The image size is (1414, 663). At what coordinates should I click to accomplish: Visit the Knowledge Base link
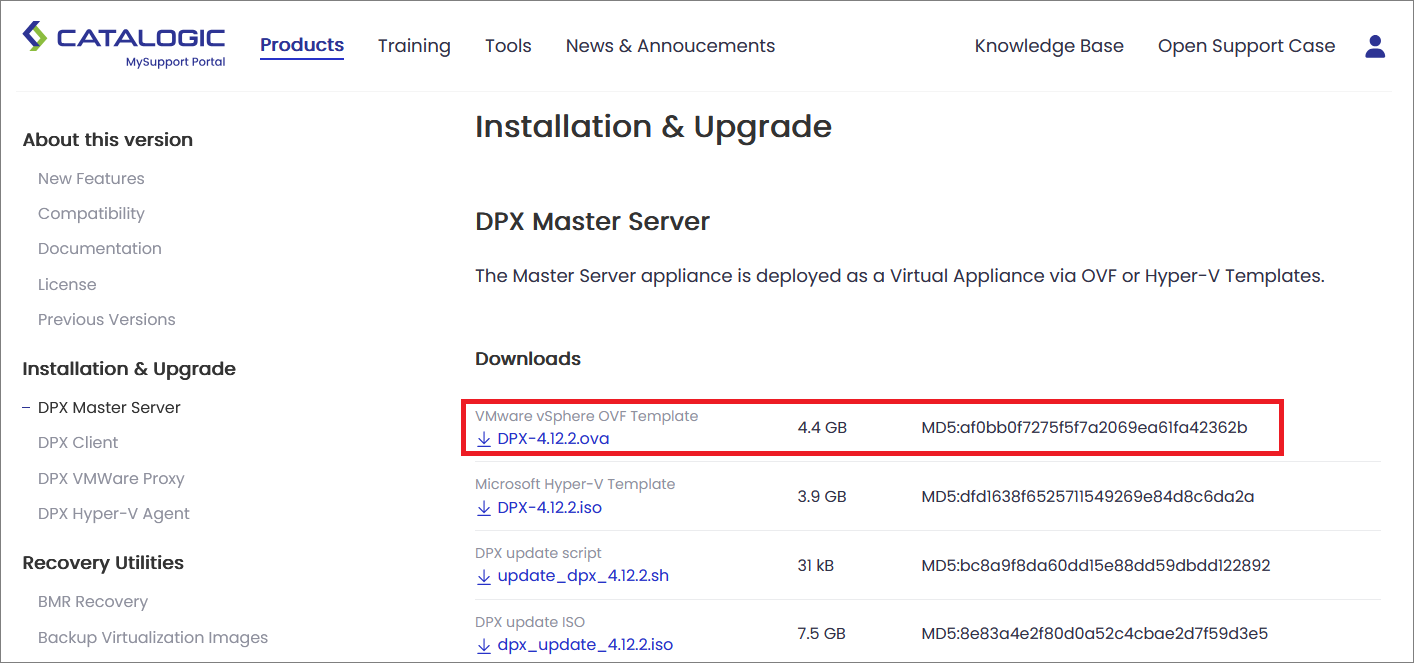1049,46
